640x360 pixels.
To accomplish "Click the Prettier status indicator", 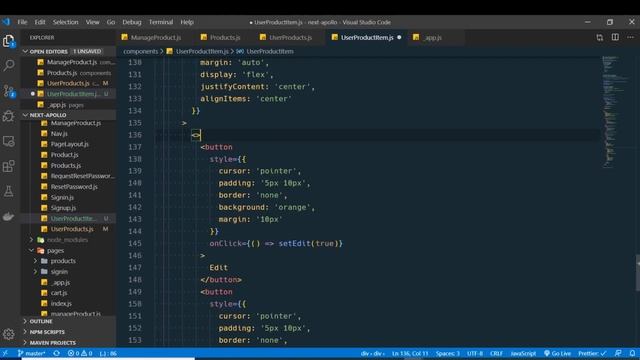I will click(592, 353).
